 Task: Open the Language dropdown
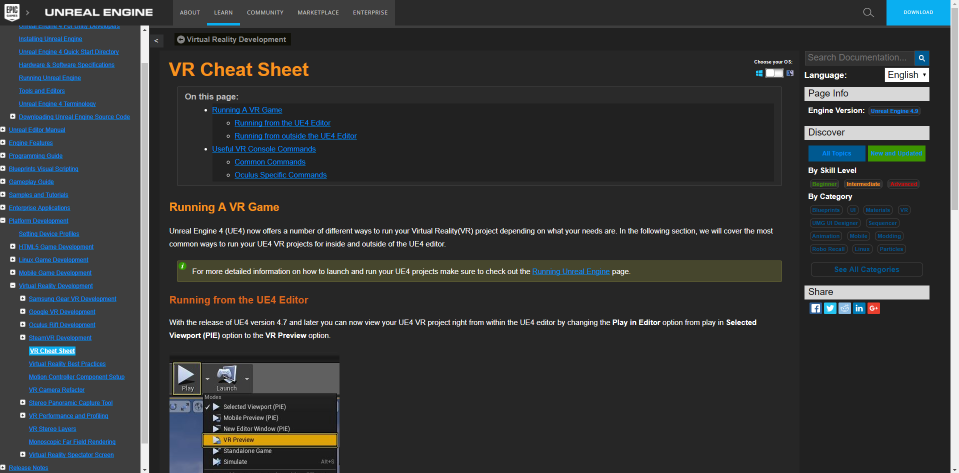pos(907,75)
